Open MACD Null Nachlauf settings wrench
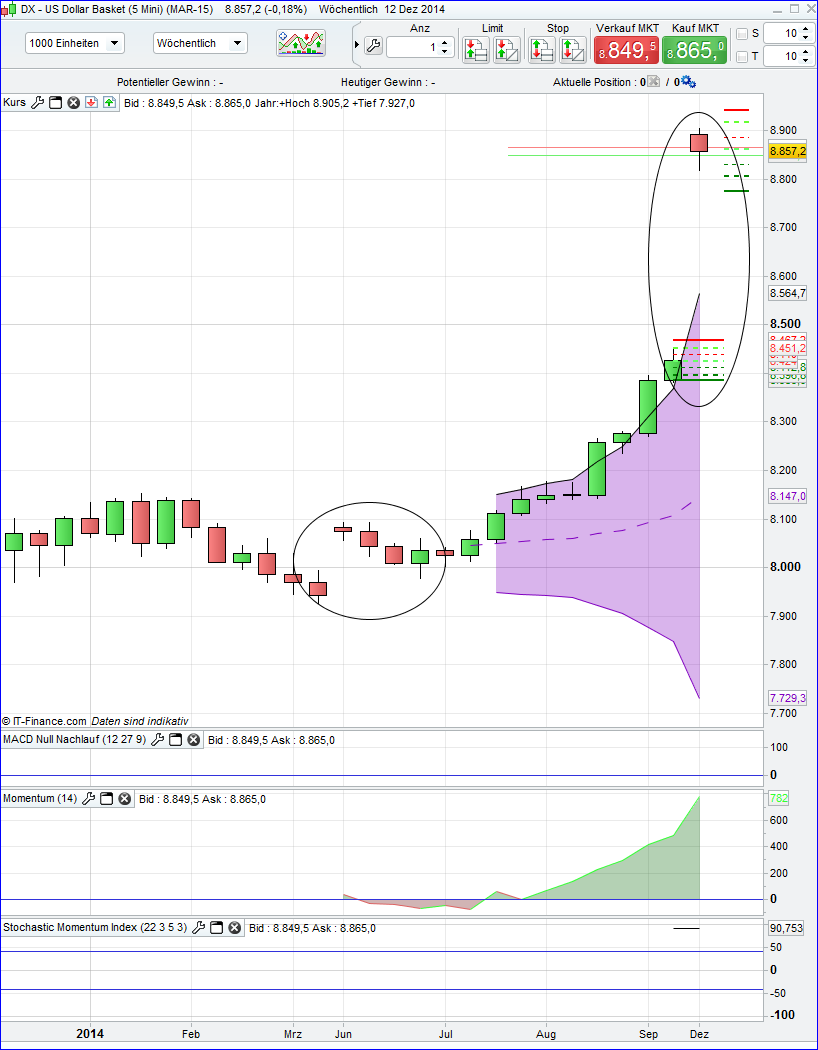818x1050 pixels. click(x=157, y=739)
